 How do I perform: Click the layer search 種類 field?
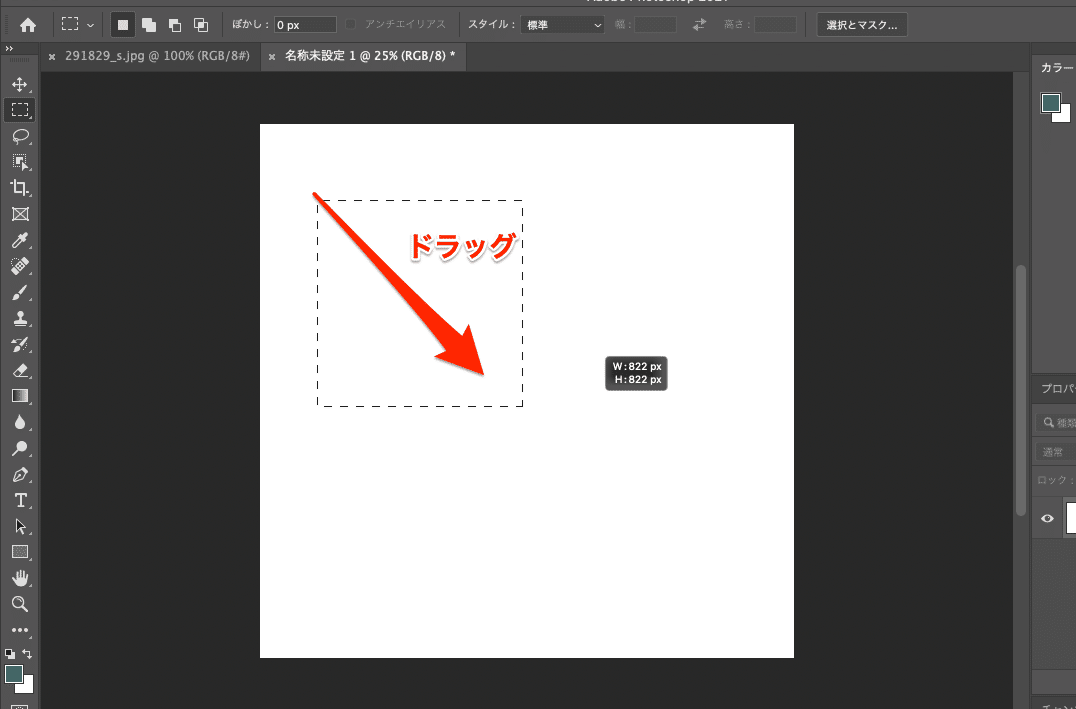coord(1057,423)
